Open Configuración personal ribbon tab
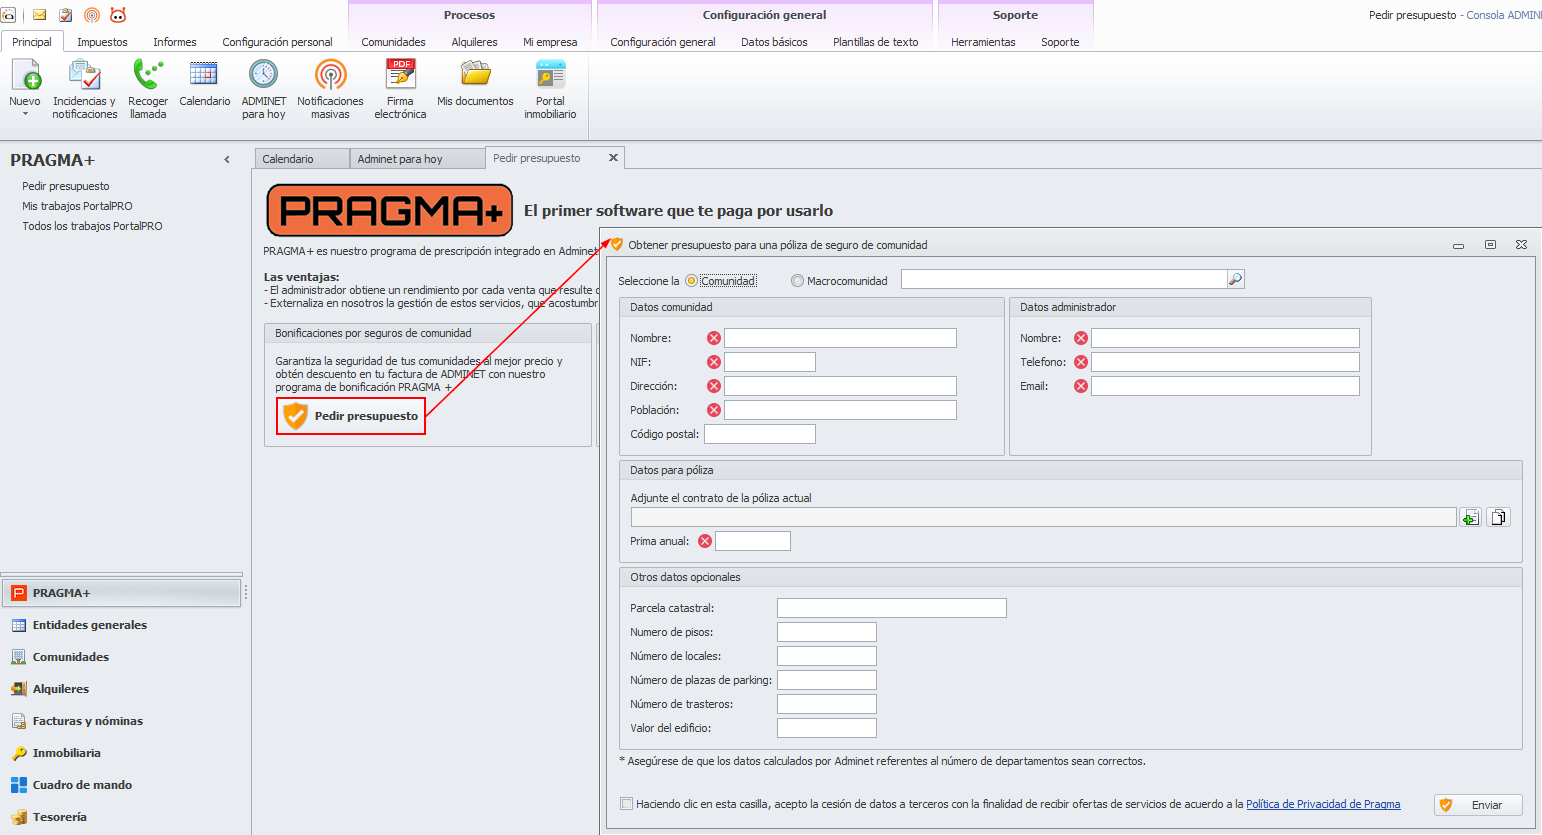The width and height of the screenshot is (1542, 835). pos(277,42)
